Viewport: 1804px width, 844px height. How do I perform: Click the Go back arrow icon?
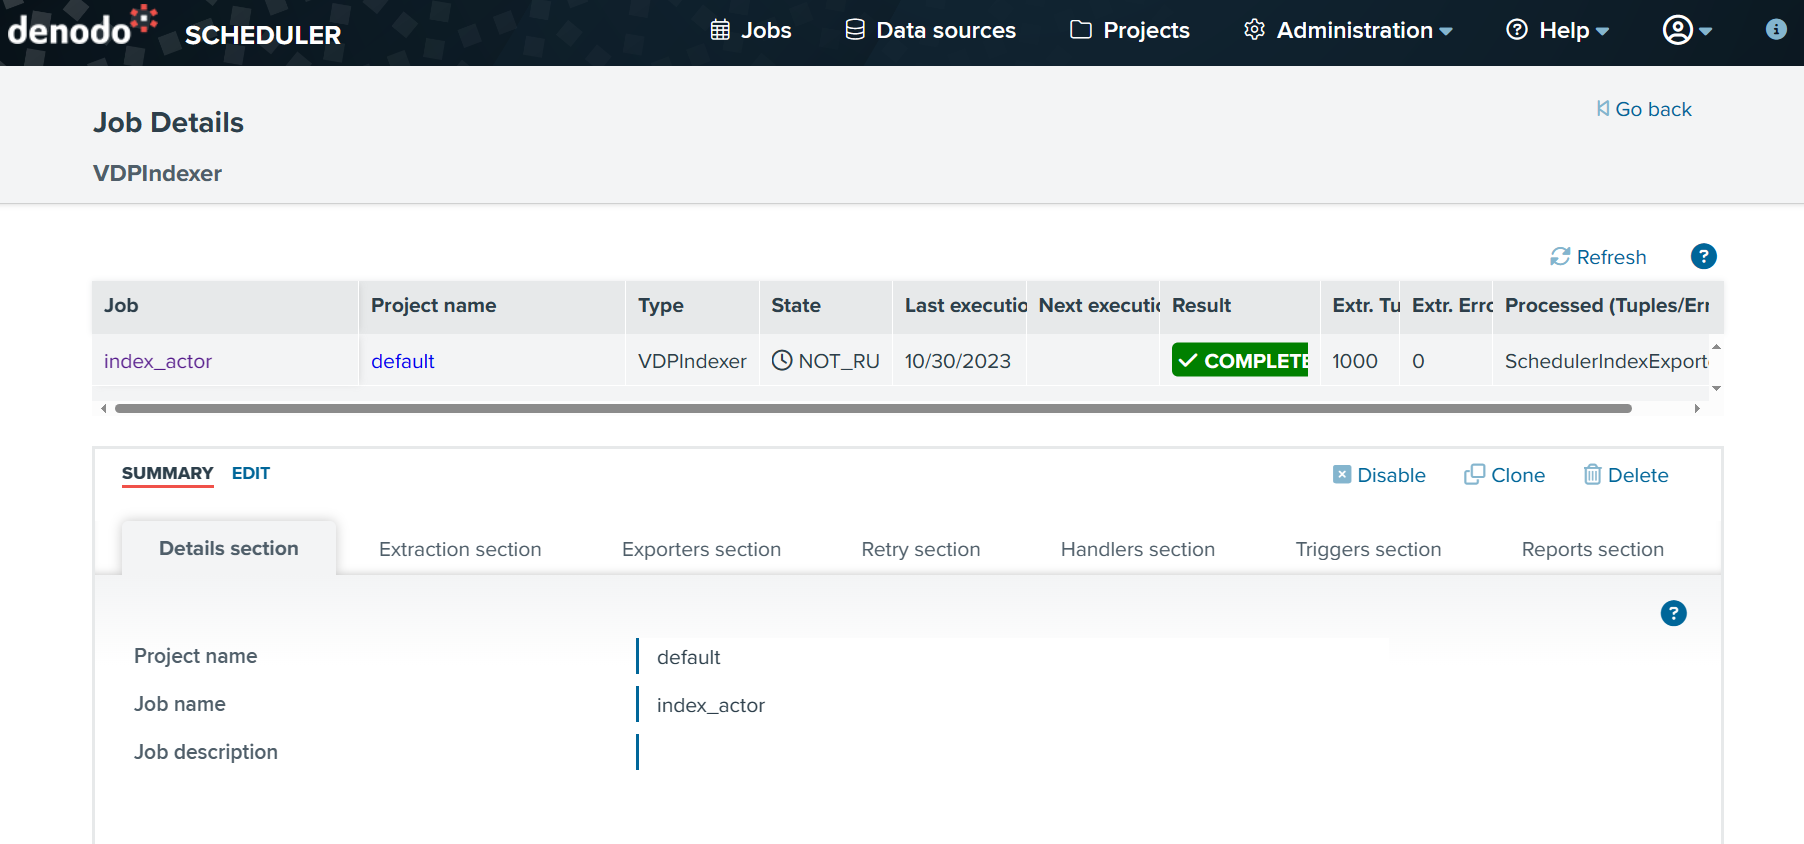[1603, 109]
